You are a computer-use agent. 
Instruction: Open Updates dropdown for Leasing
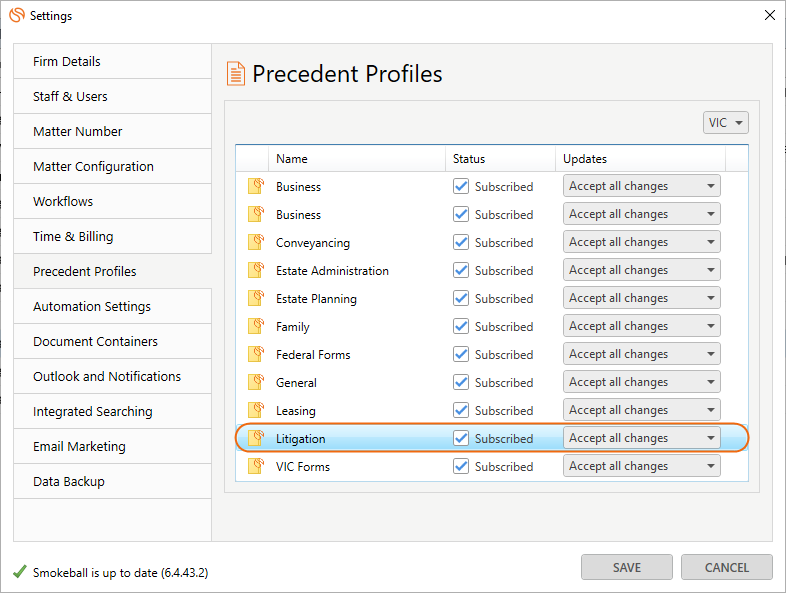(x=642, y=411)
